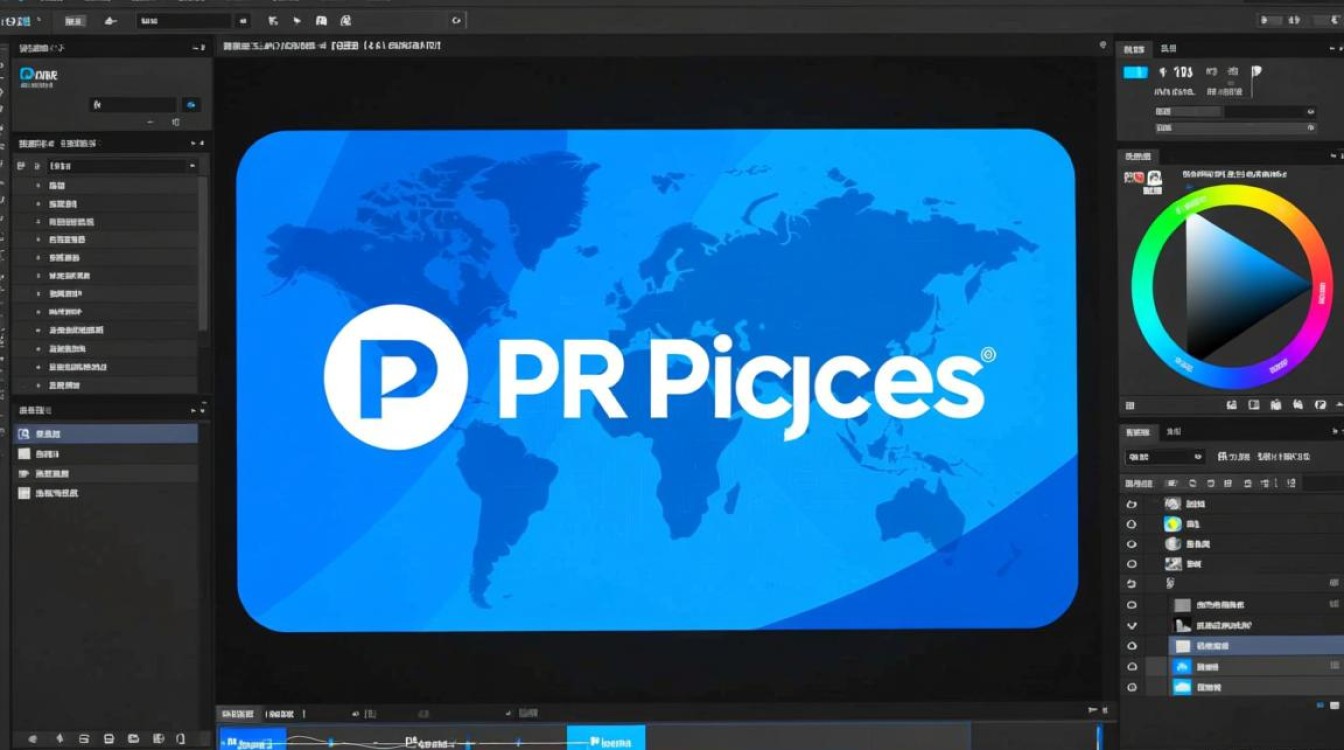Click the blue button beside the left panel input
The image size is (1344, 750).
coord(191,104)
